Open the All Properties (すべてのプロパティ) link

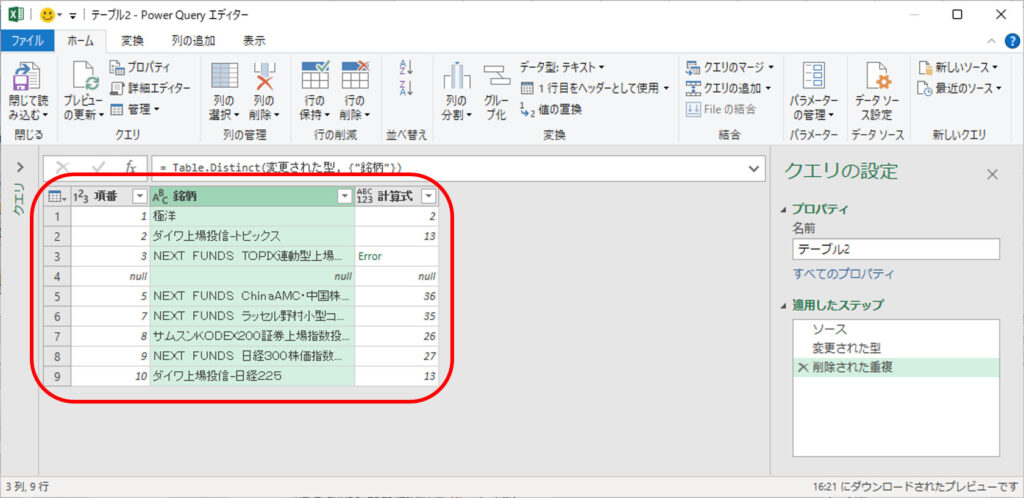pos(843,273)
